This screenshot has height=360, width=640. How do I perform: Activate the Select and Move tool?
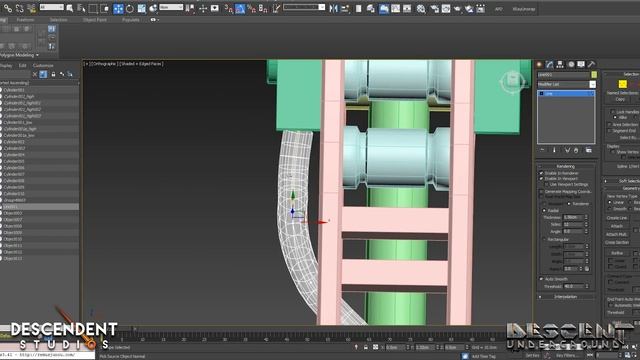tap(118, 8)
